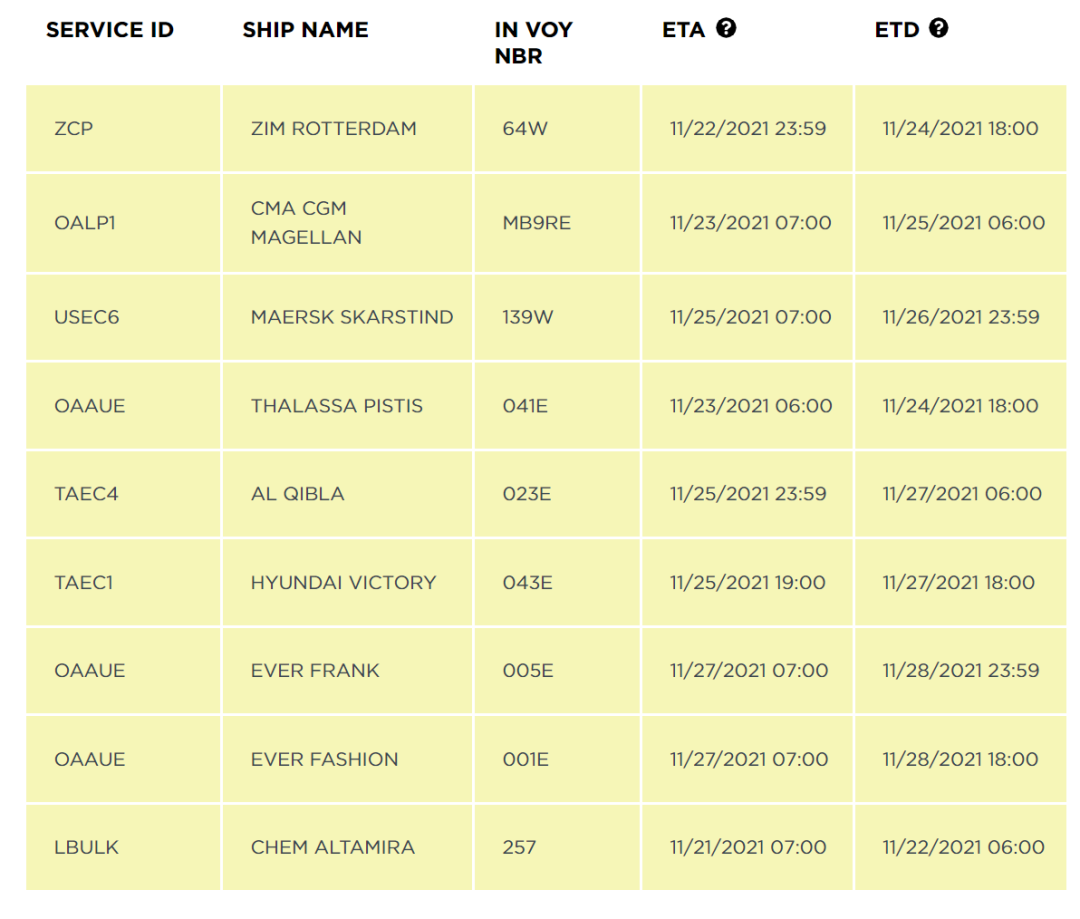Screen dimensions: 1080x919
Task: Click ETD 11/28/2021 18:00
Action: pyautogui.click(x=960, y=761)
